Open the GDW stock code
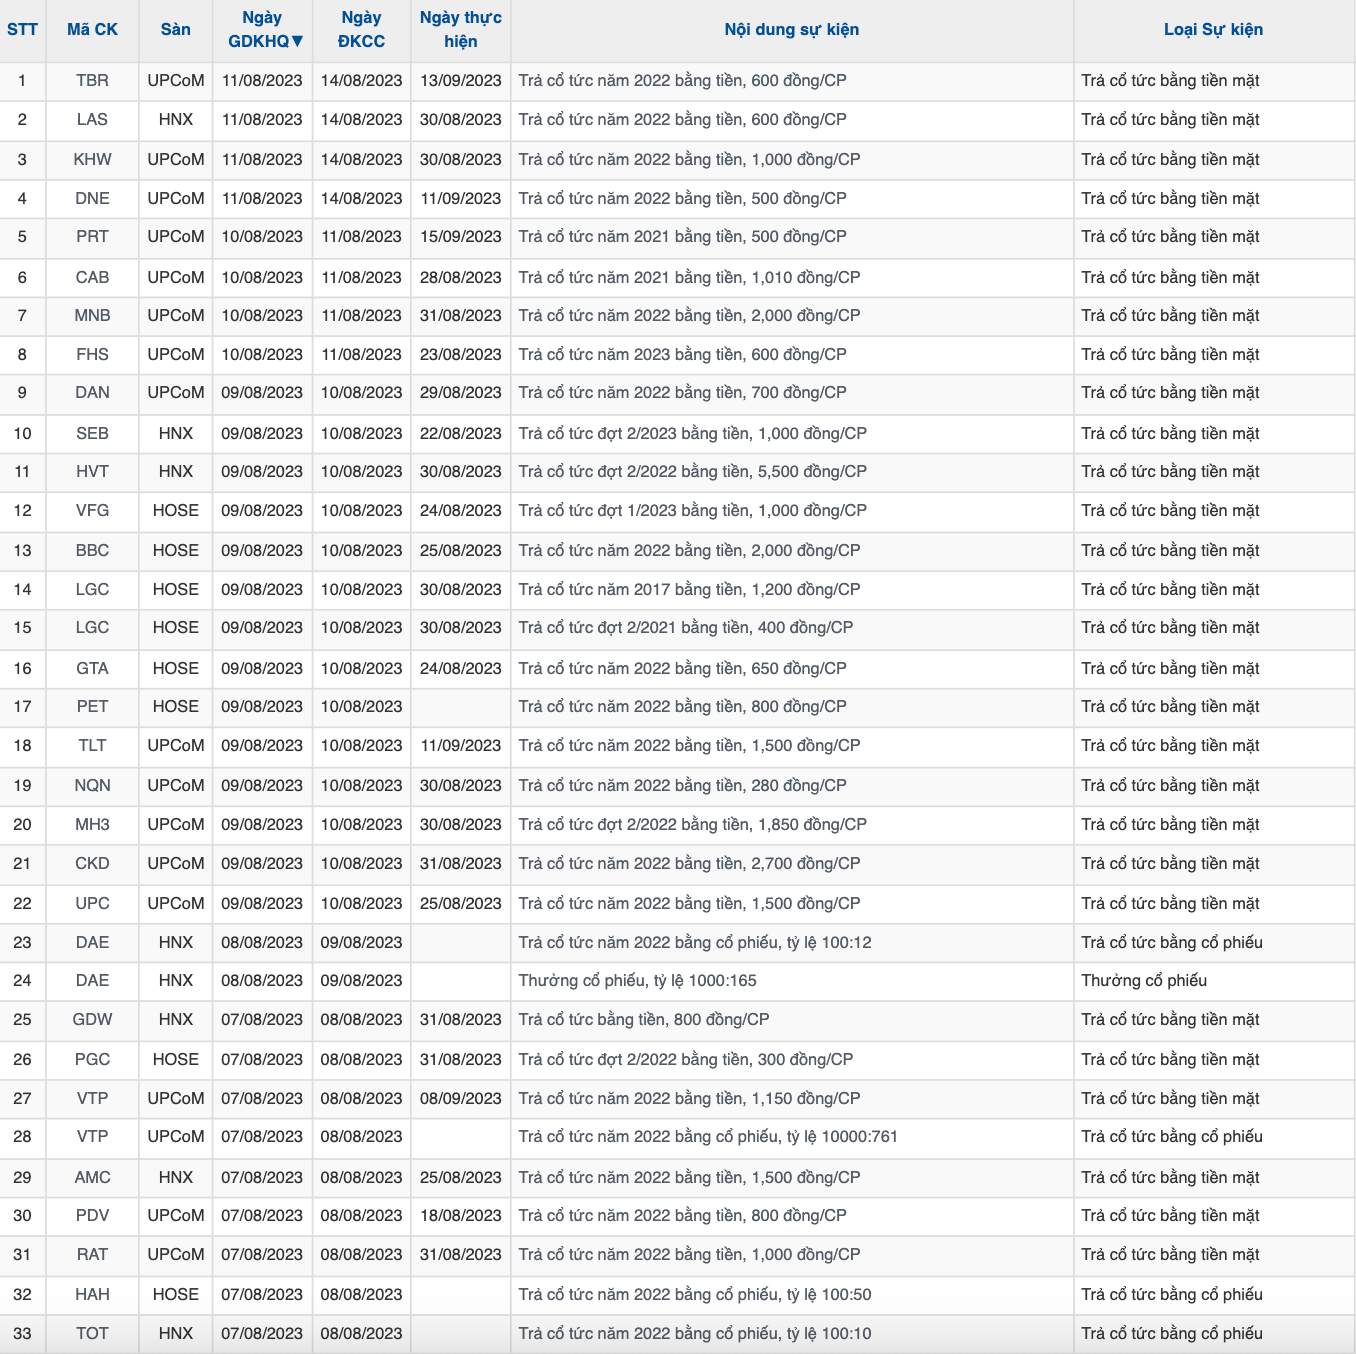 (92, 1020)
